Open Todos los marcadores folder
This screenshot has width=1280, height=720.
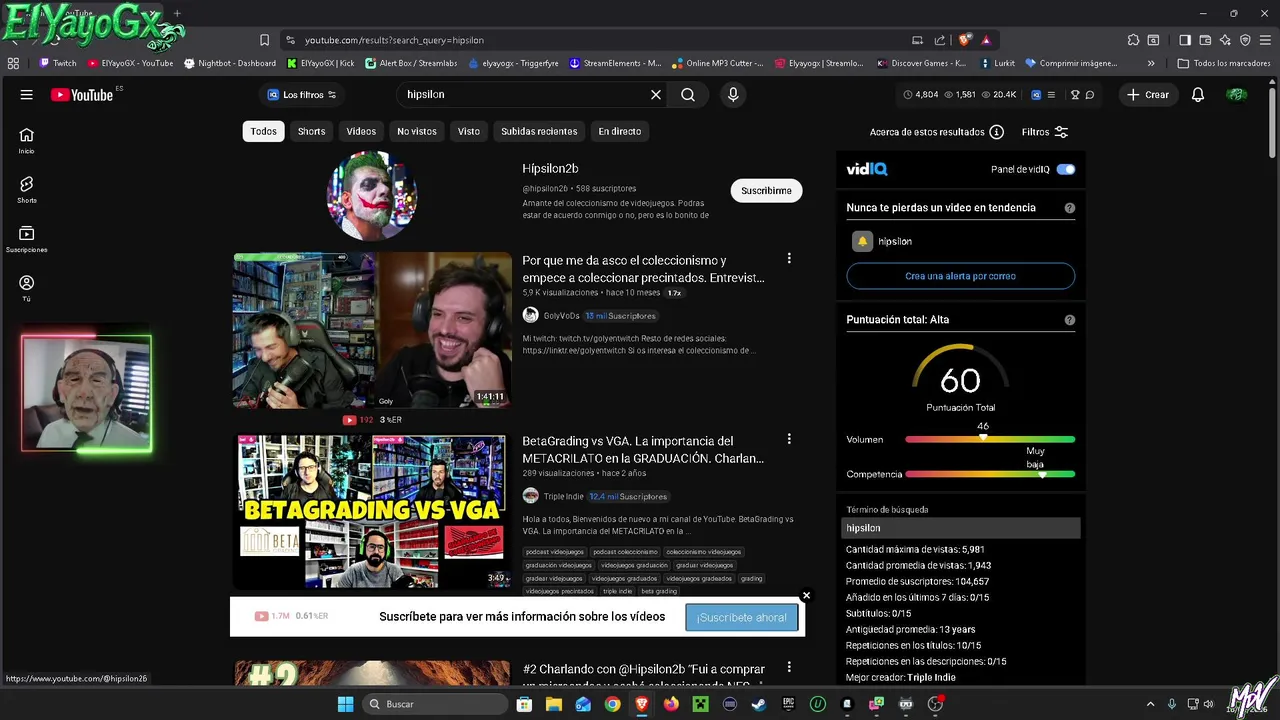coord(1223,63)
